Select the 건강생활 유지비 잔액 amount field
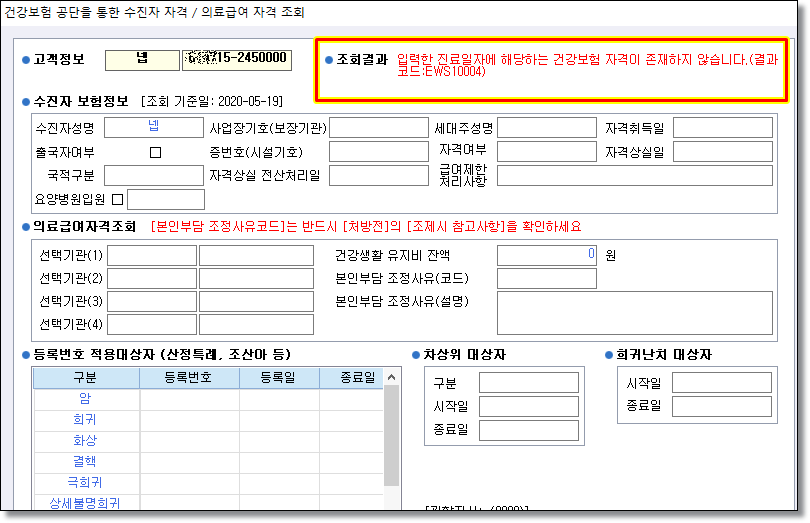Viewport: 810px width, 523px height. pos(546,255)
